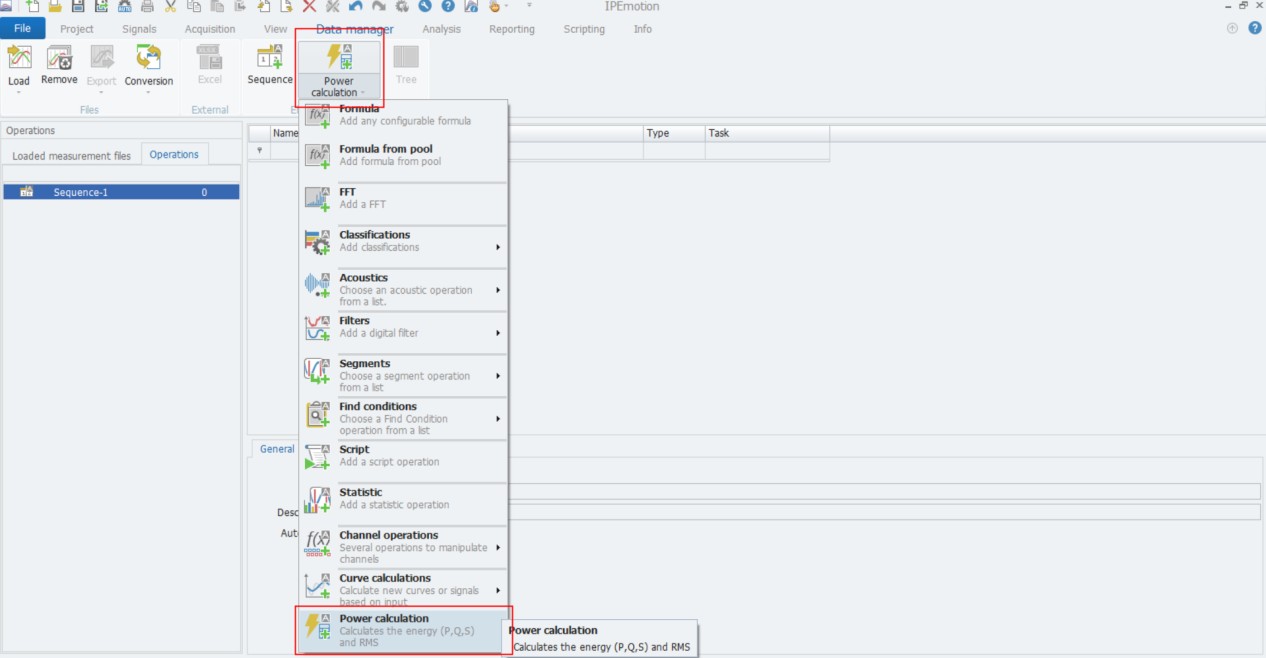
Task: Expand the Filters submenu arrow
Action: (x=498, y=333)
